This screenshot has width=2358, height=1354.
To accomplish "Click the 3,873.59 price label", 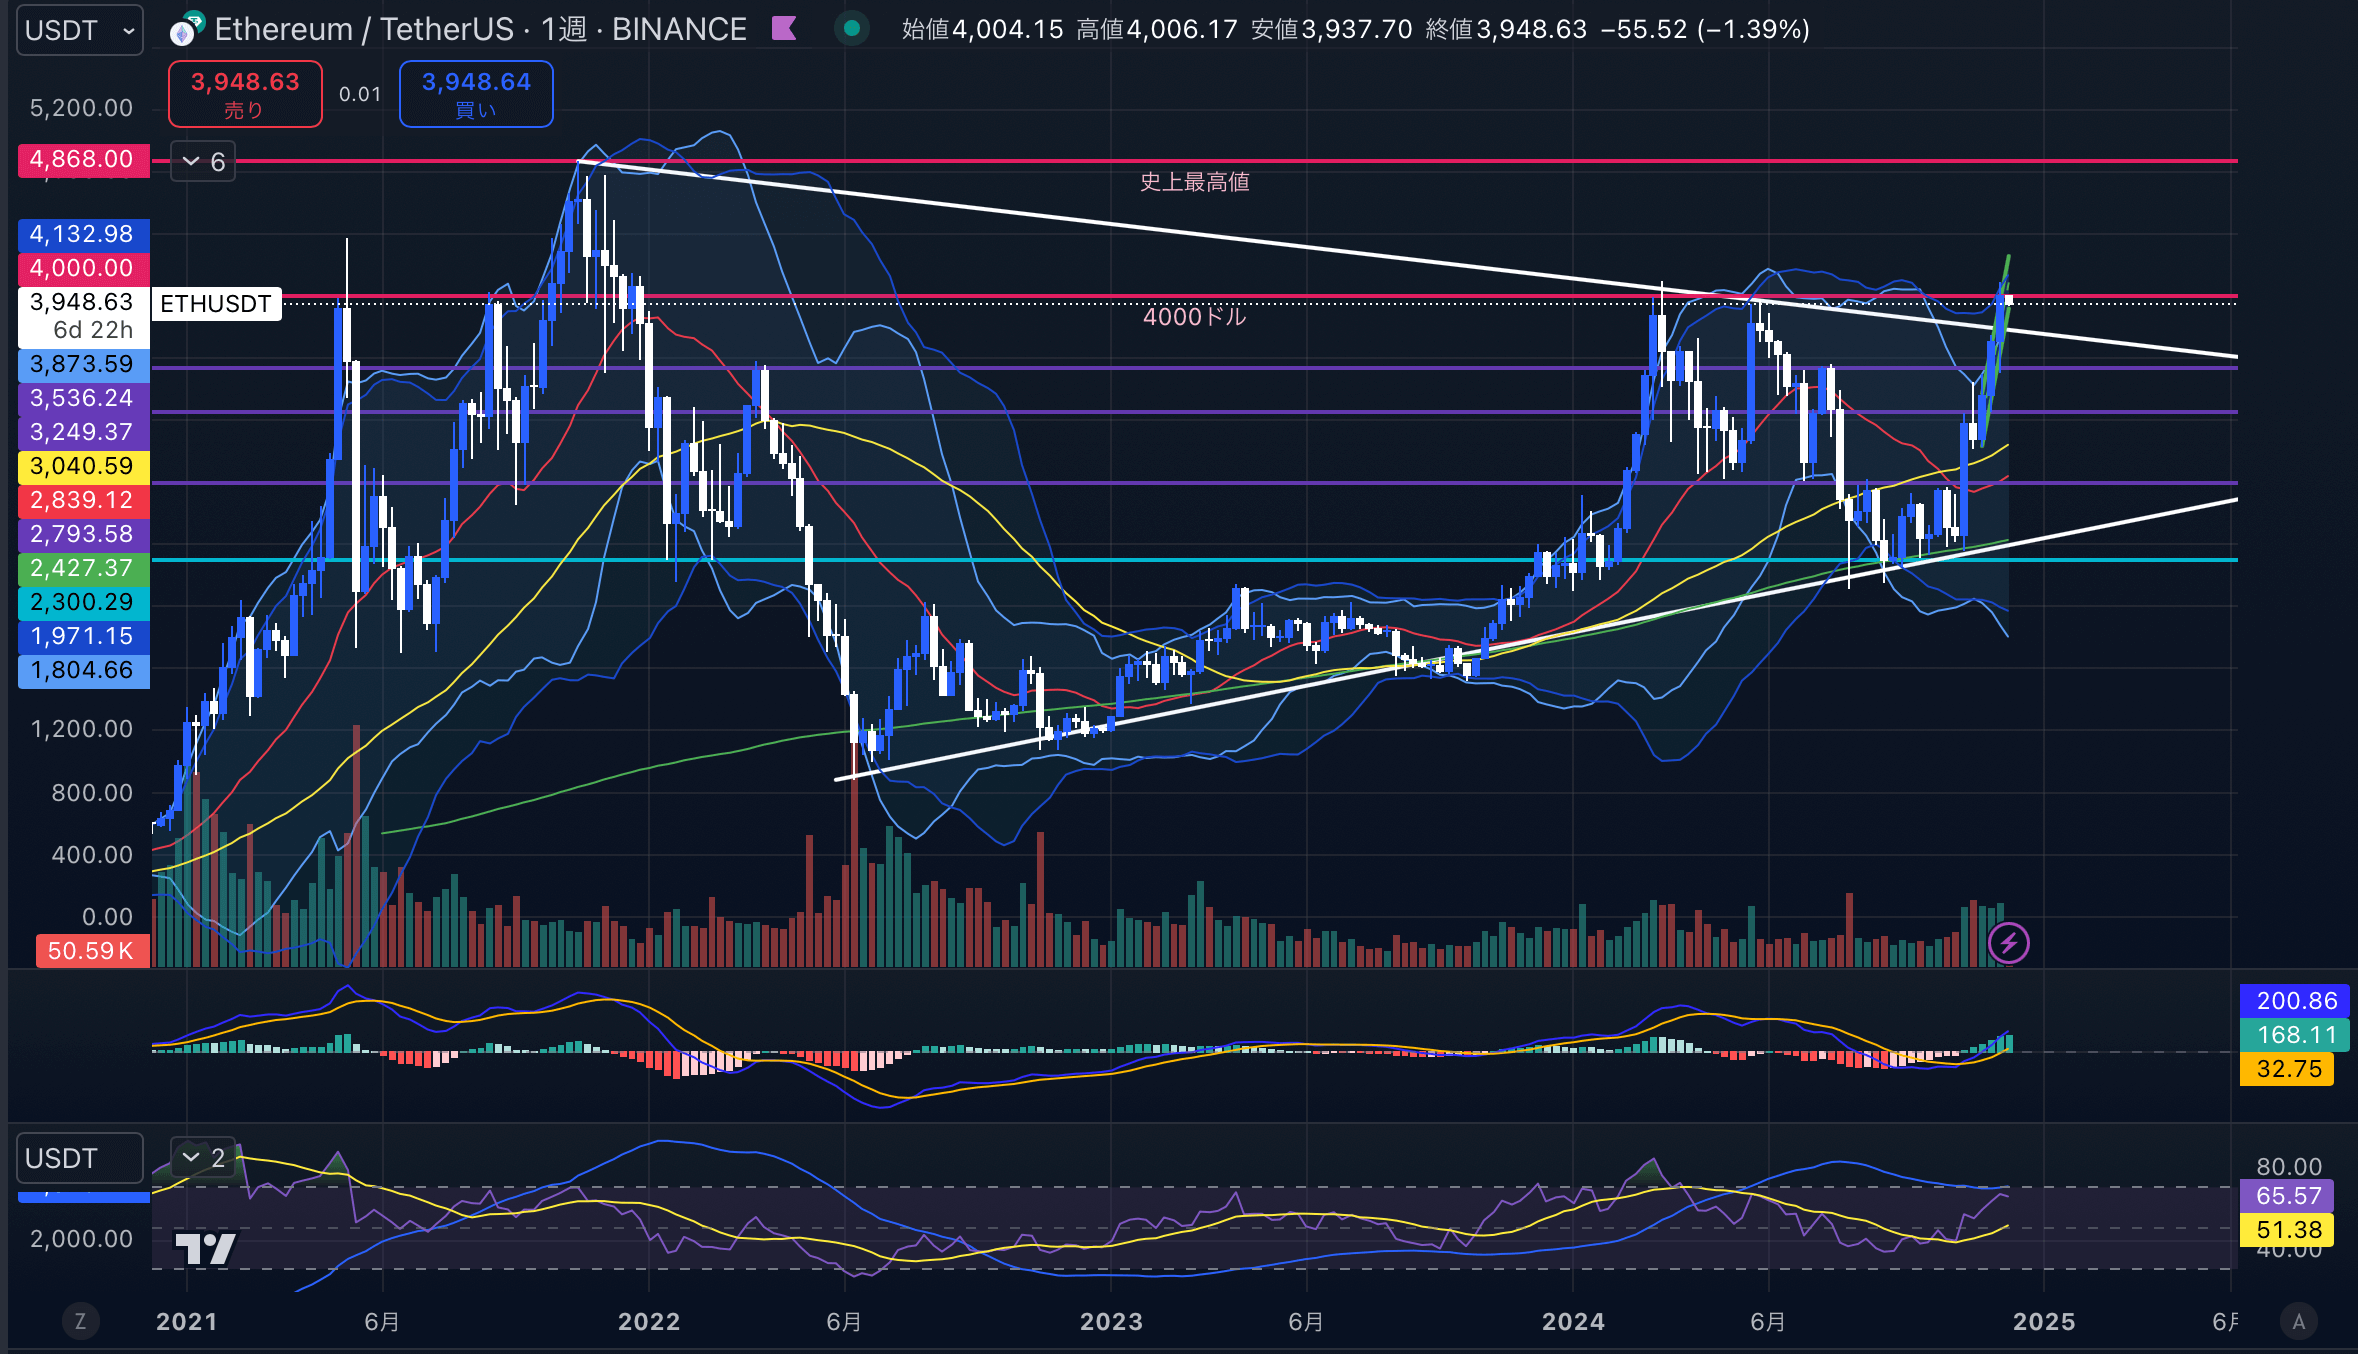I will pyautogui.click(x=83, y=364).
